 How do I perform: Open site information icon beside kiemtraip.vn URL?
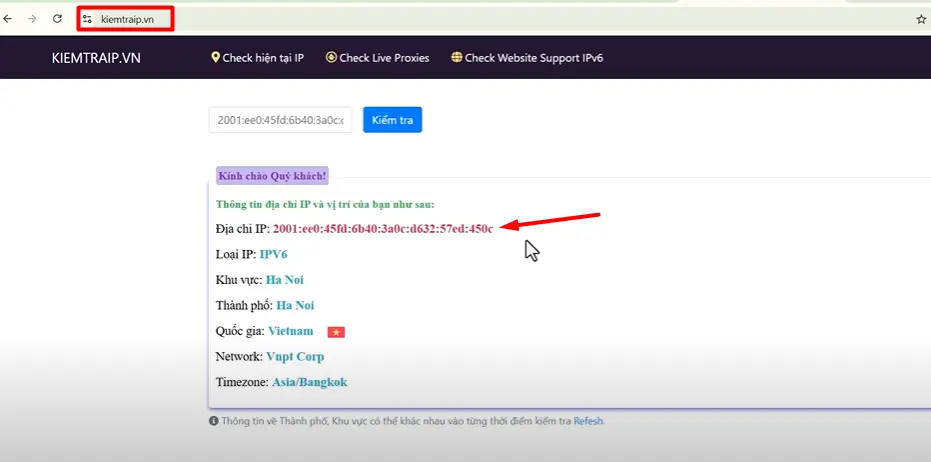[88, 18]
